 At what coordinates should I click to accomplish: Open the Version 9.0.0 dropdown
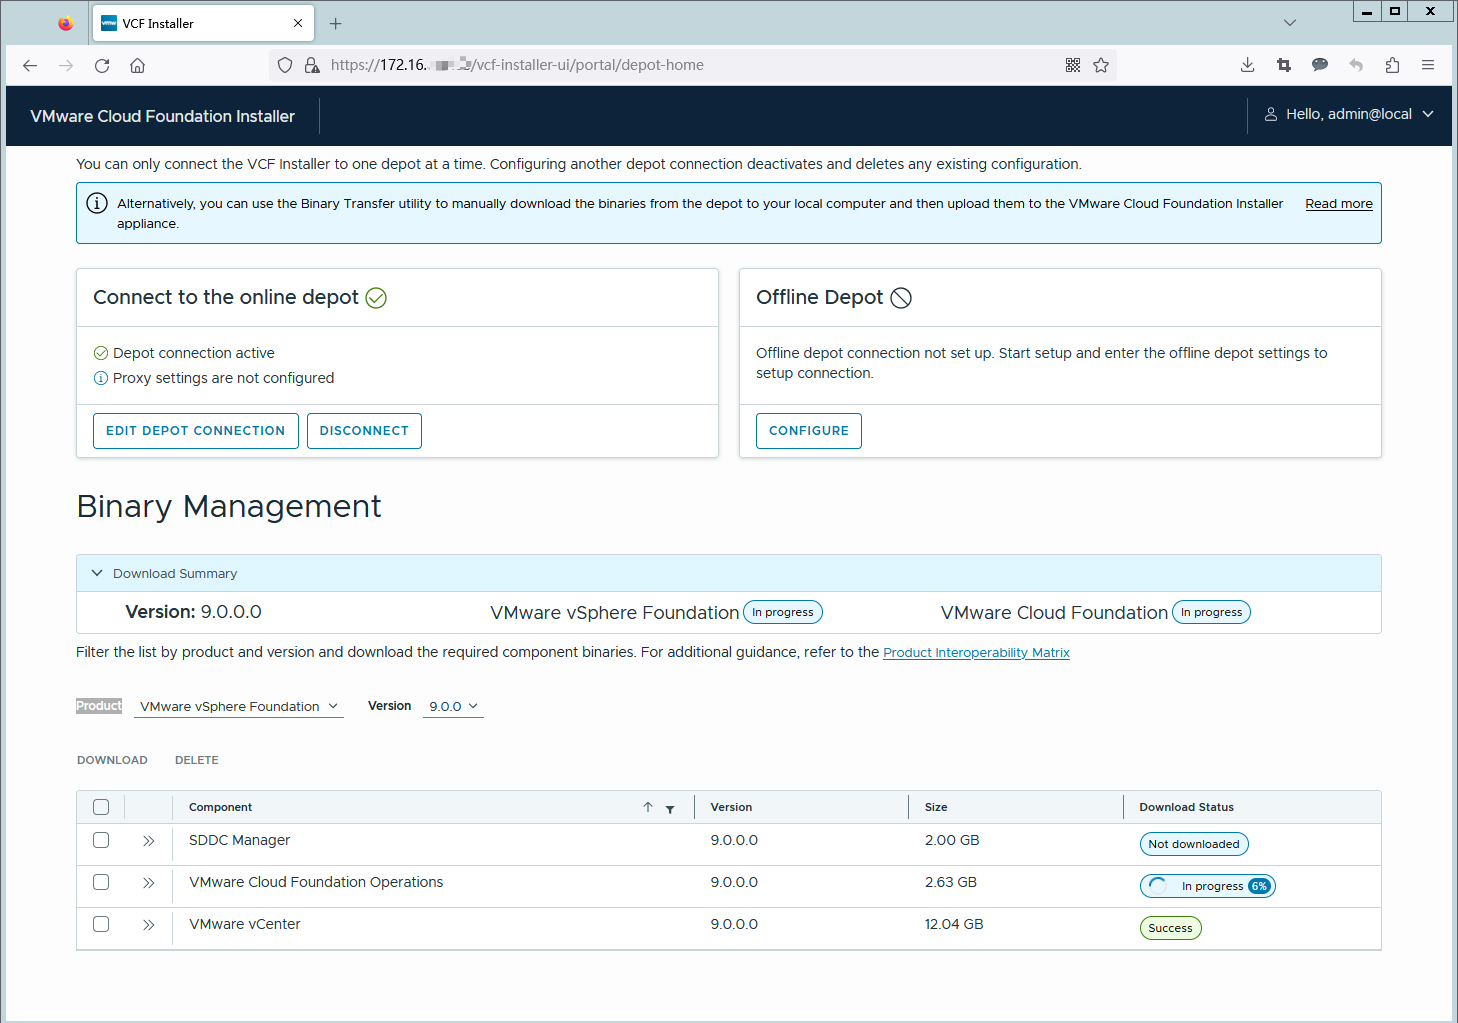(x=453, y=706)
